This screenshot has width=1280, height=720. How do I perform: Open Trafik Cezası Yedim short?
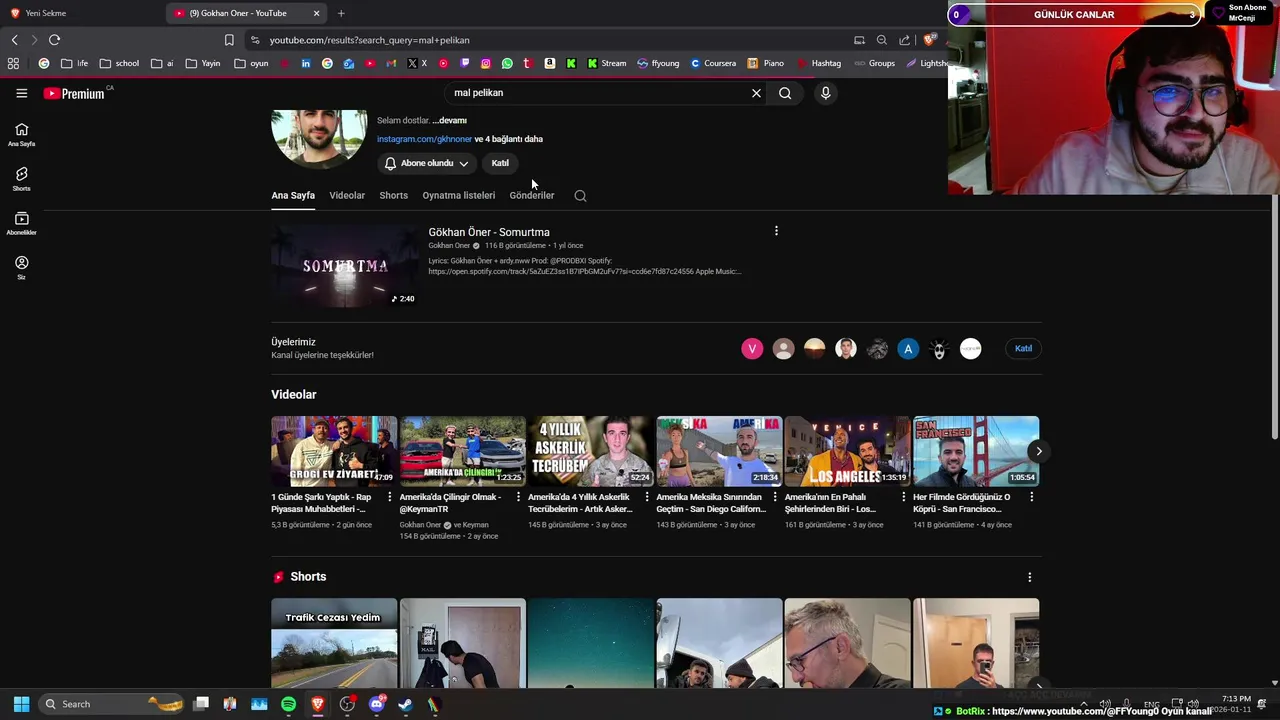click(x=334, y=643)
